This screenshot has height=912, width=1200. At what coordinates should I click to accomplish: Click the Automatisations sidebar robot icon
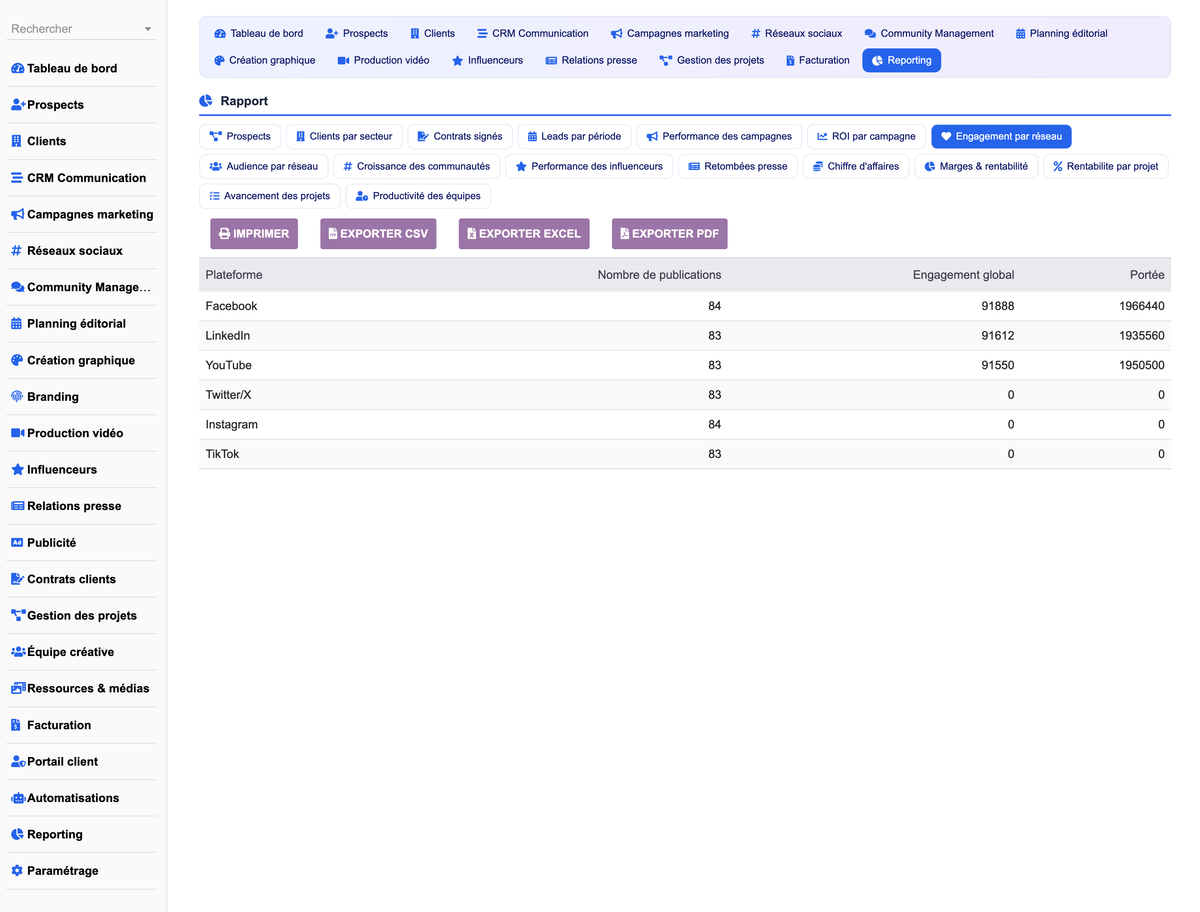(x=18, y=799)
